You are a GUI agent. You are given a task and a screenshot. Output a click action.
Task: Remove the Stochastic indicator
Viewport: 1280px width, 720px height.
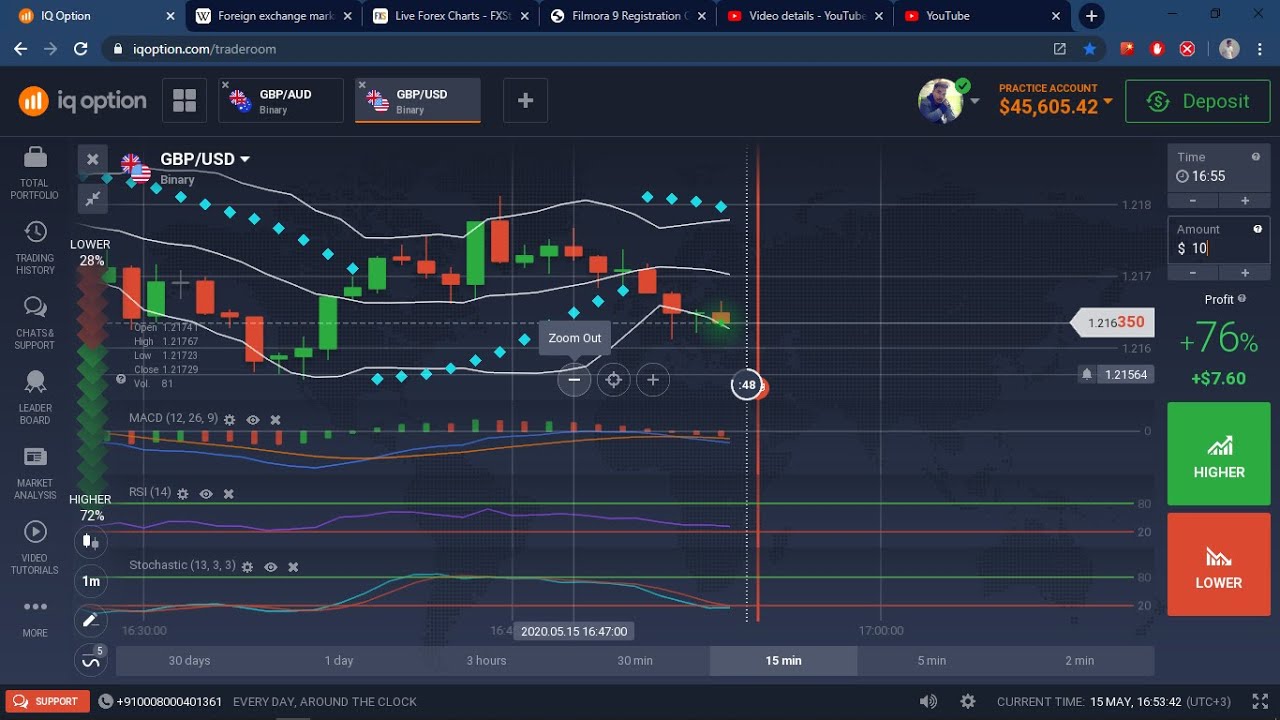293,566
